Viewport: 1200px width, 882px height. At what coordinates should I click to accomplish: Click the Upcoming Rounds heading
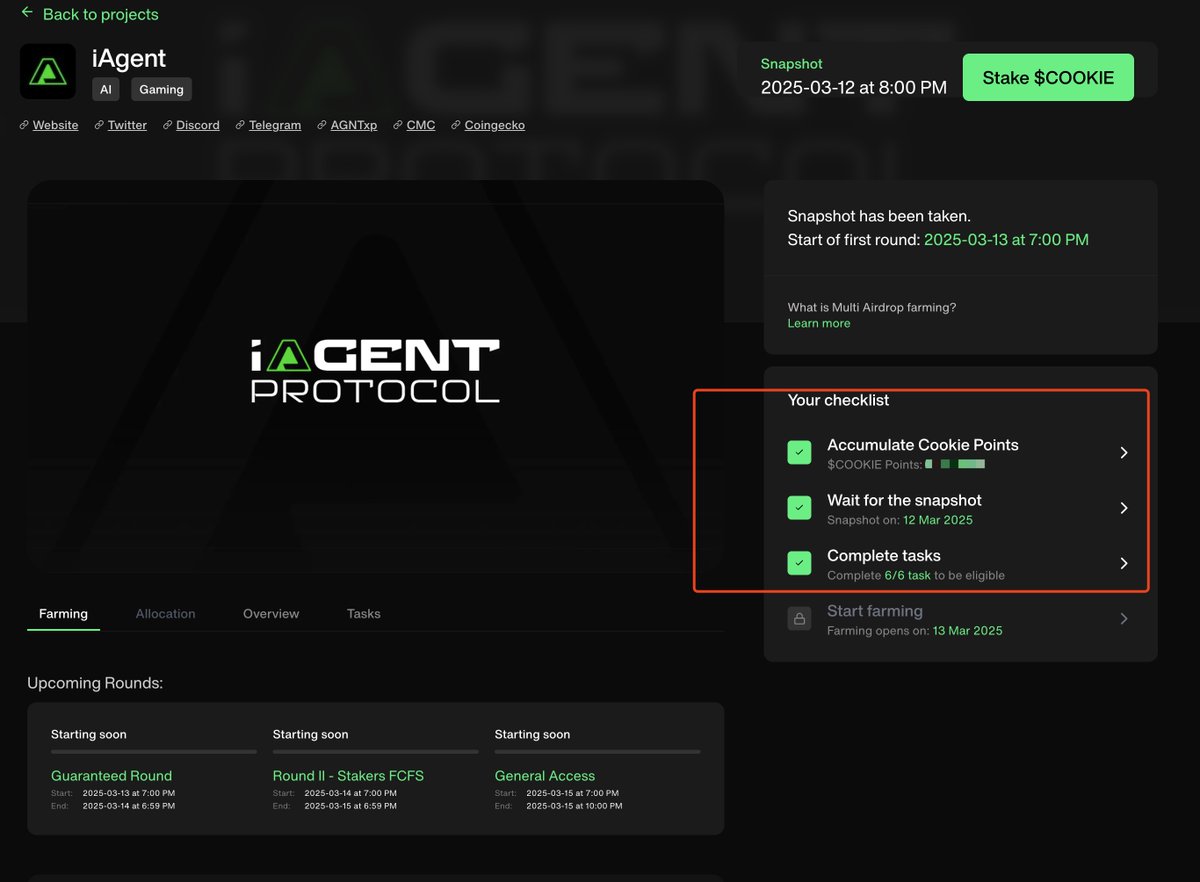coord(95,683)
